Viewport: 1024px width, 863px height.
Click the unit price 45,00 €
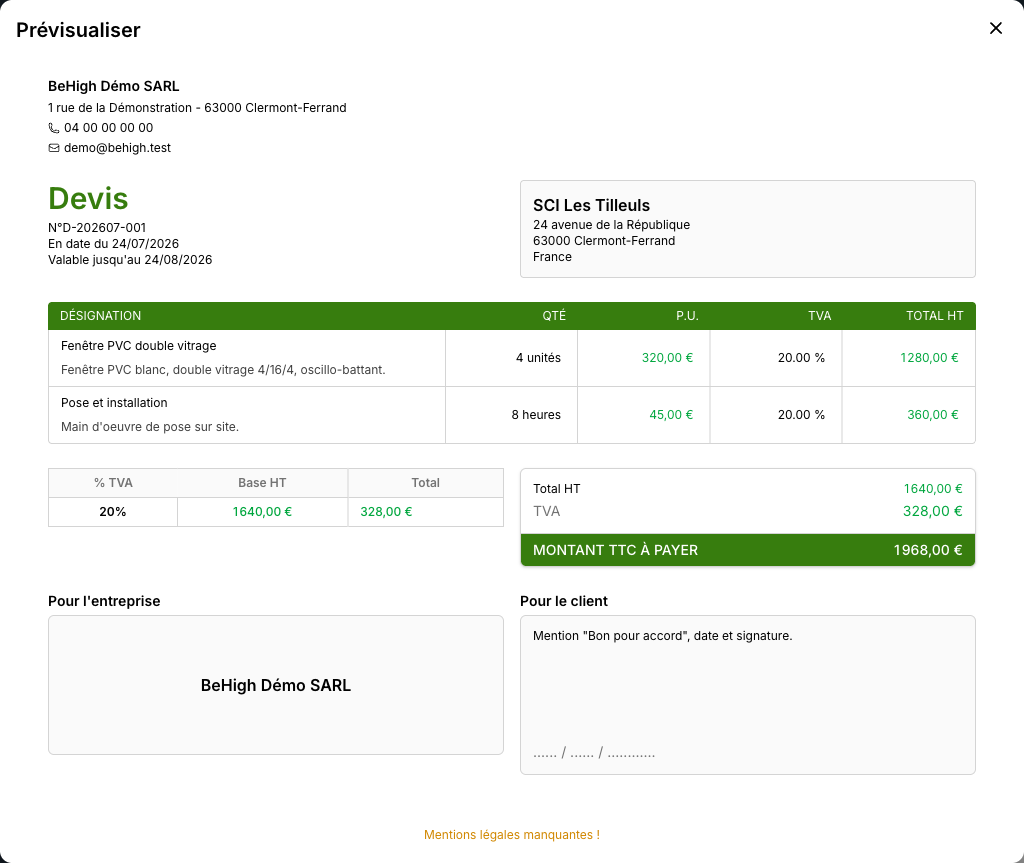[671, 415]
